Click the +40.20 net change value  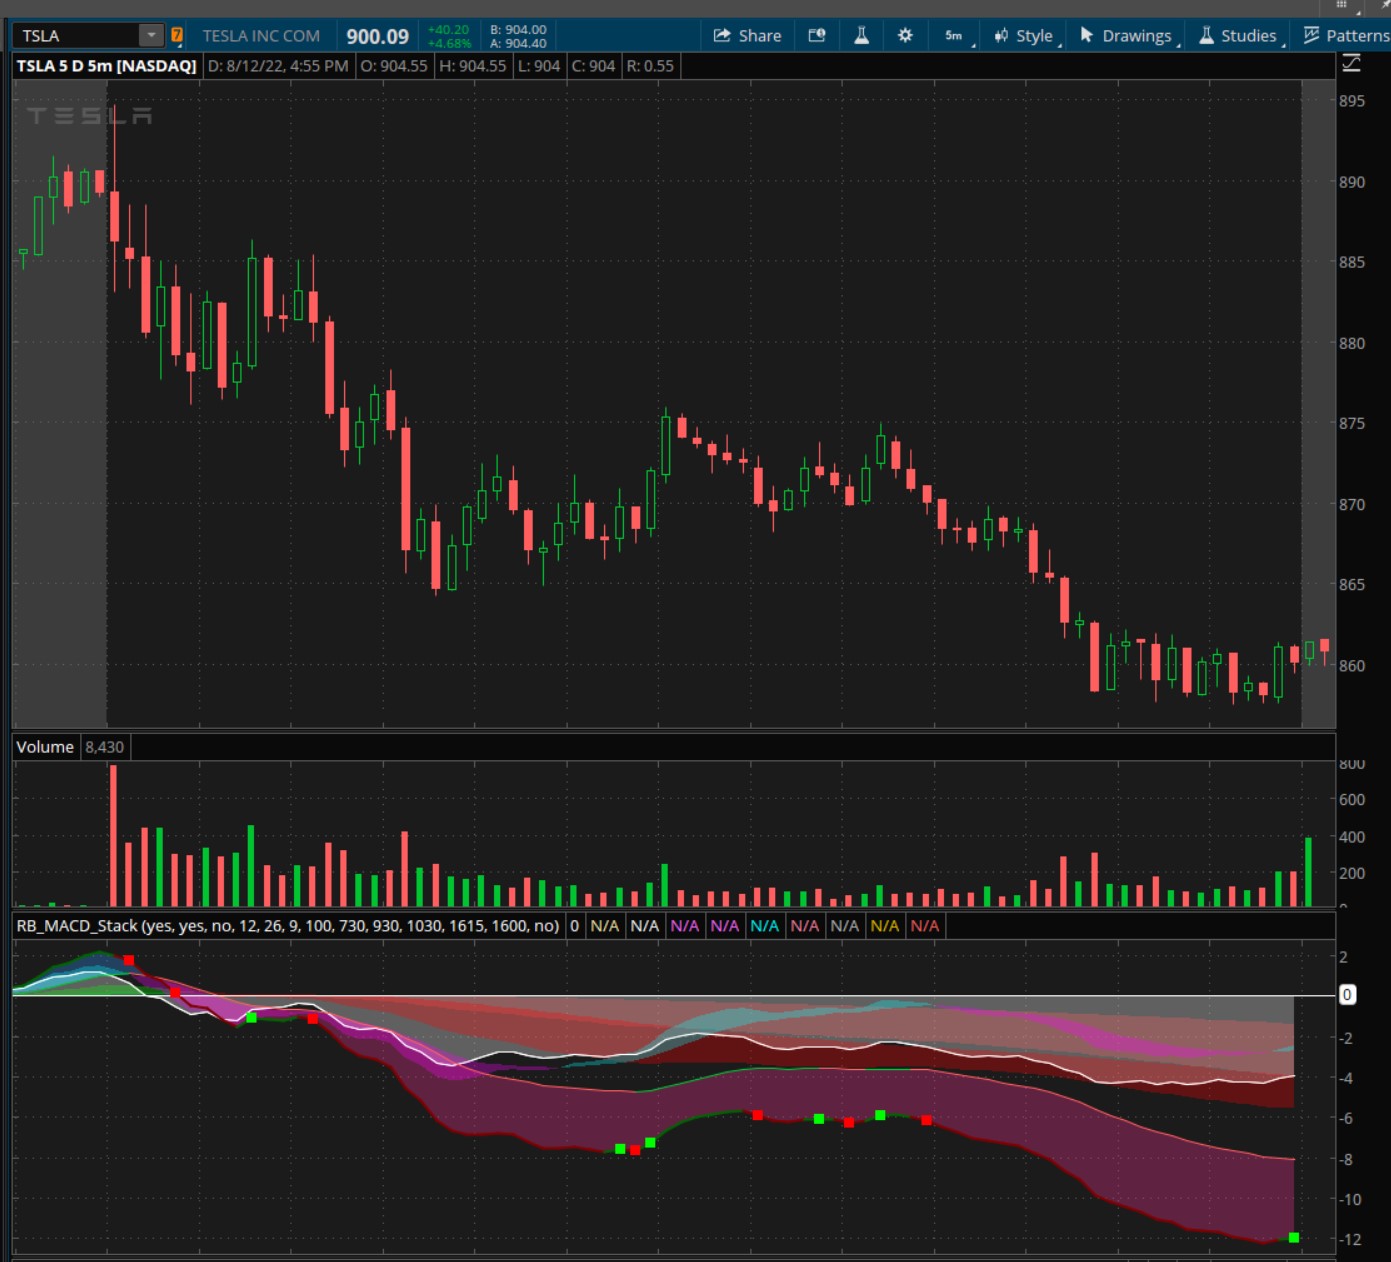pyautogui.click(x=448, y=30)
